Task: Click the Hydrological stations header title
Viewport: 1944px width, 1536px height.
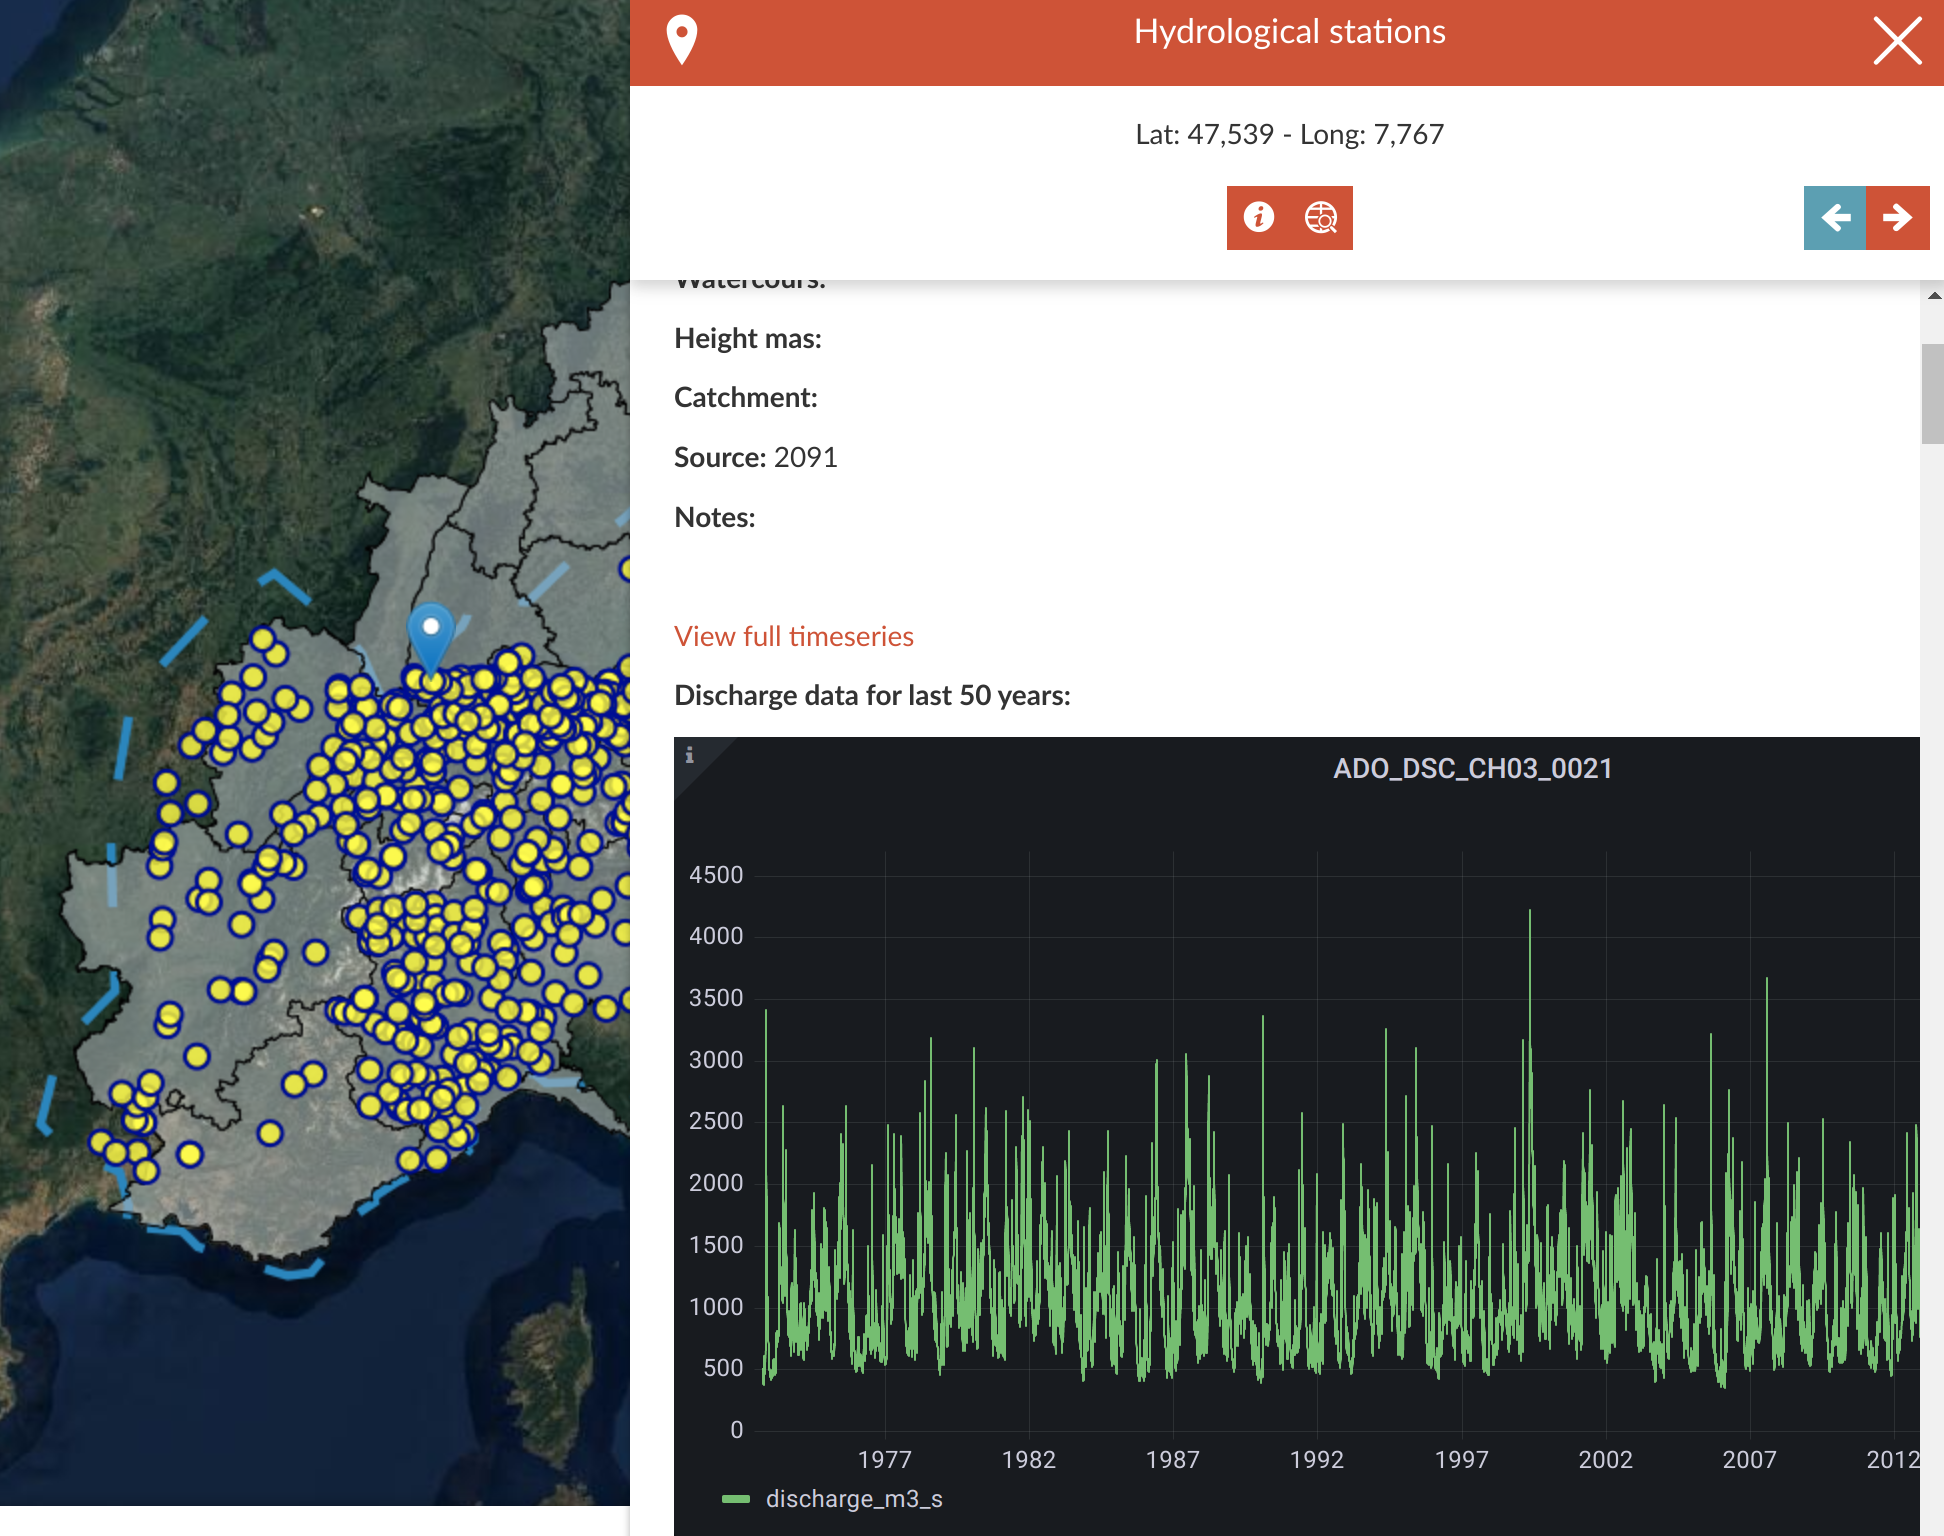Action: pos(1289,32)
